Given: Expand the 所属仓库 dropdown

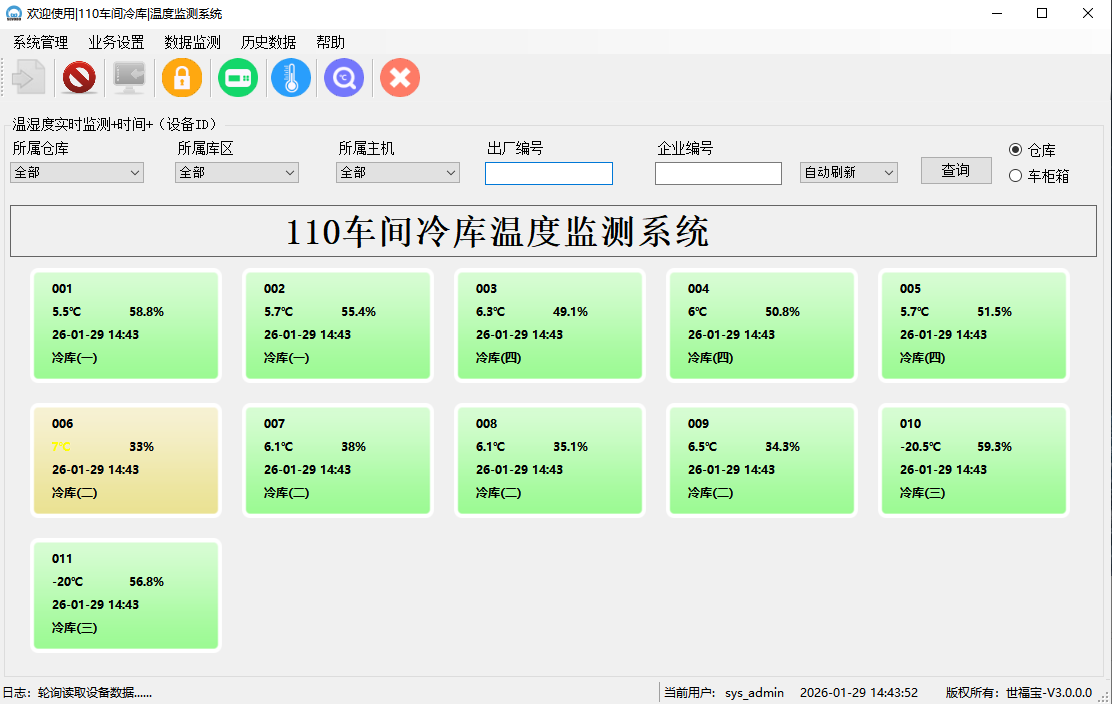Looking at the screenshot, I should pos(77,173).
